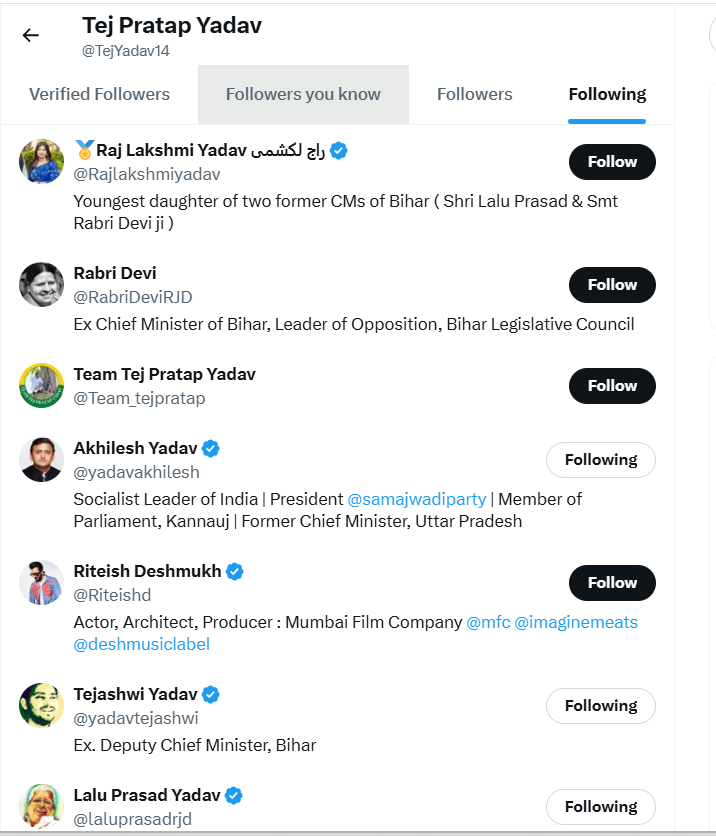Follow Raj Lakshmi Yadav

click(612, 162)
